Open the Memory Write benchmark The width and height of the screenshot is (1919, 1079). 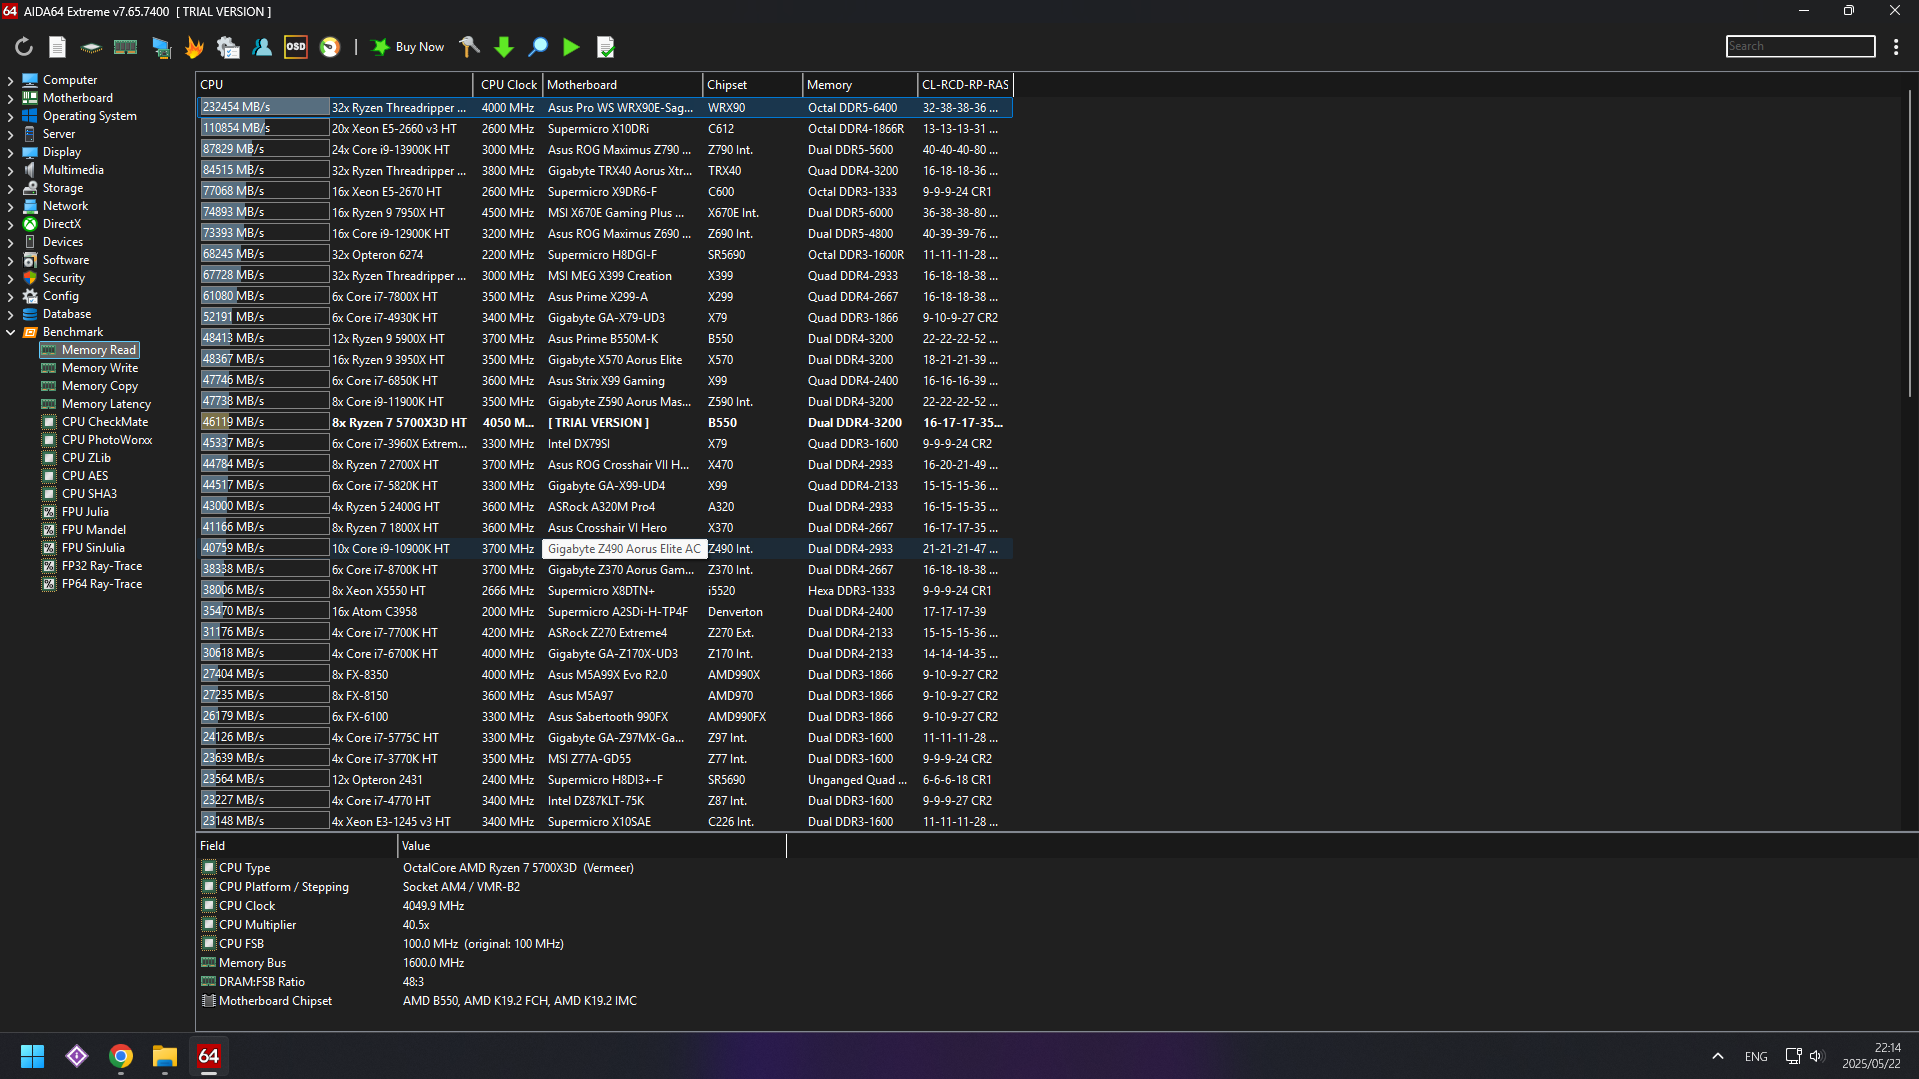tap(100, 368)
